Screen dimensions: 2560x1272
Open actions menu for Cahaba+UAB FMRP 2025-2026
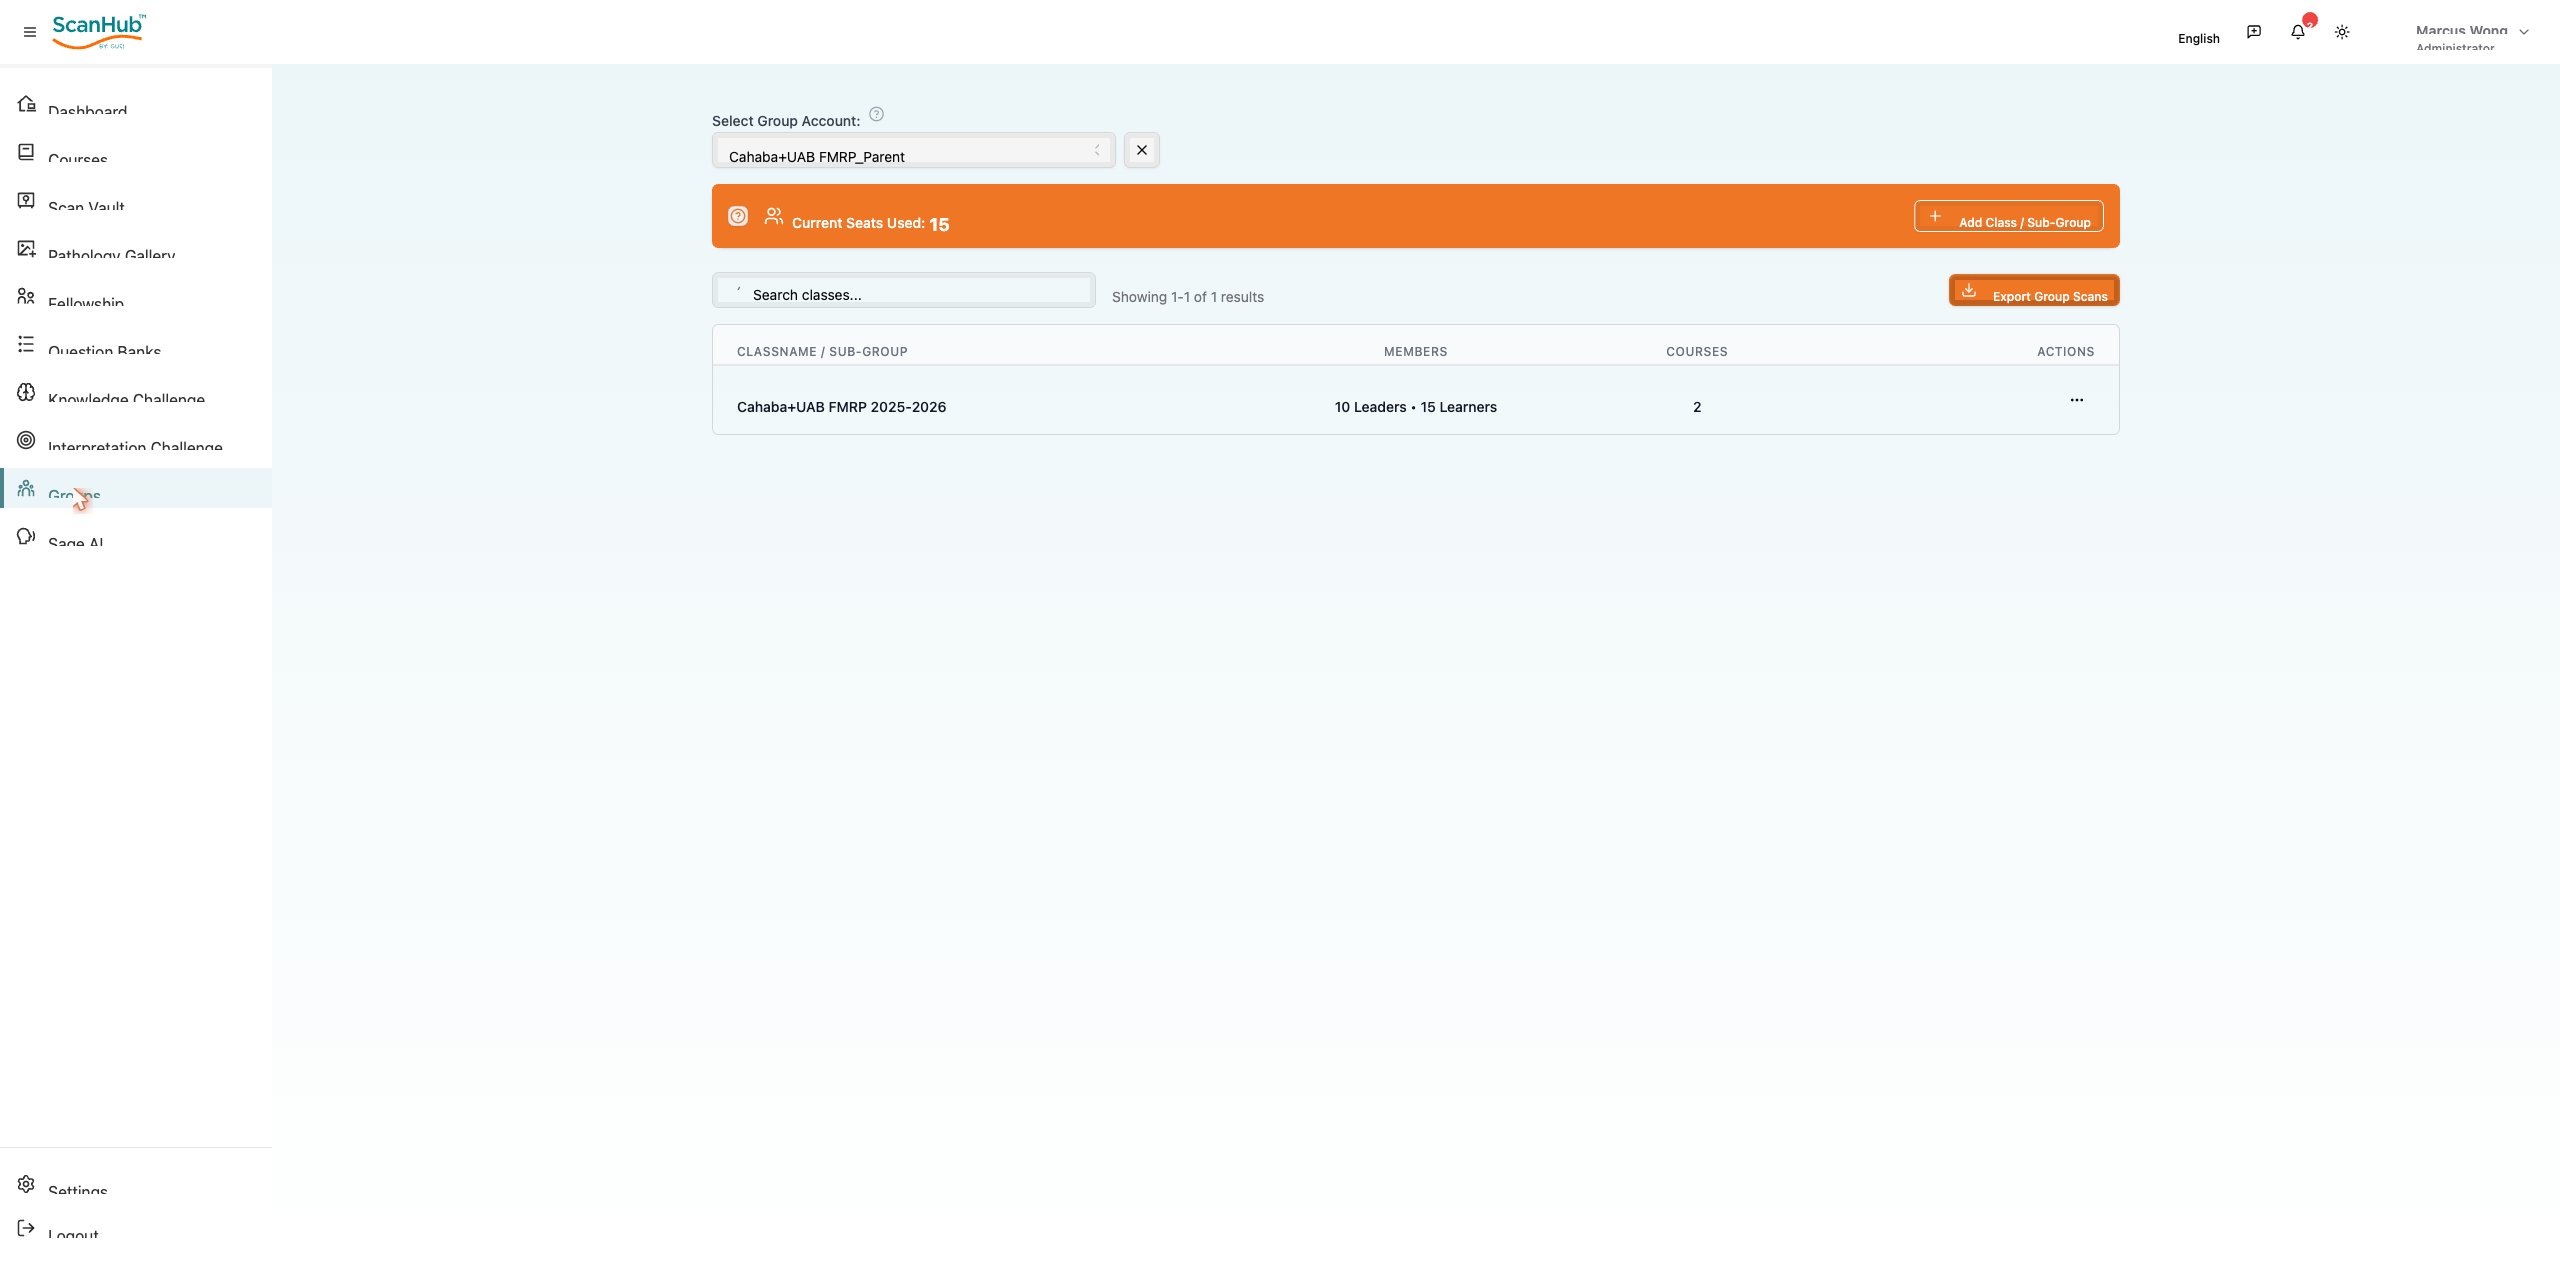coord(2077,400)
